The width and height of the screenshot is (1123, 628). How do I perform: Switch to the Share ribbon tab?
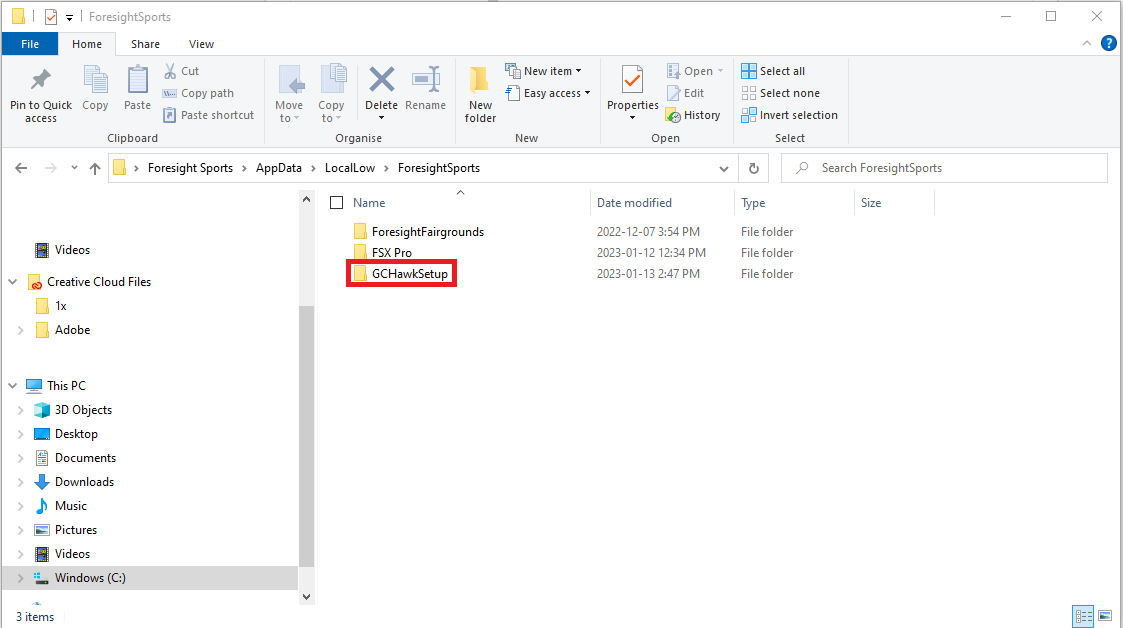coord(145,44)
